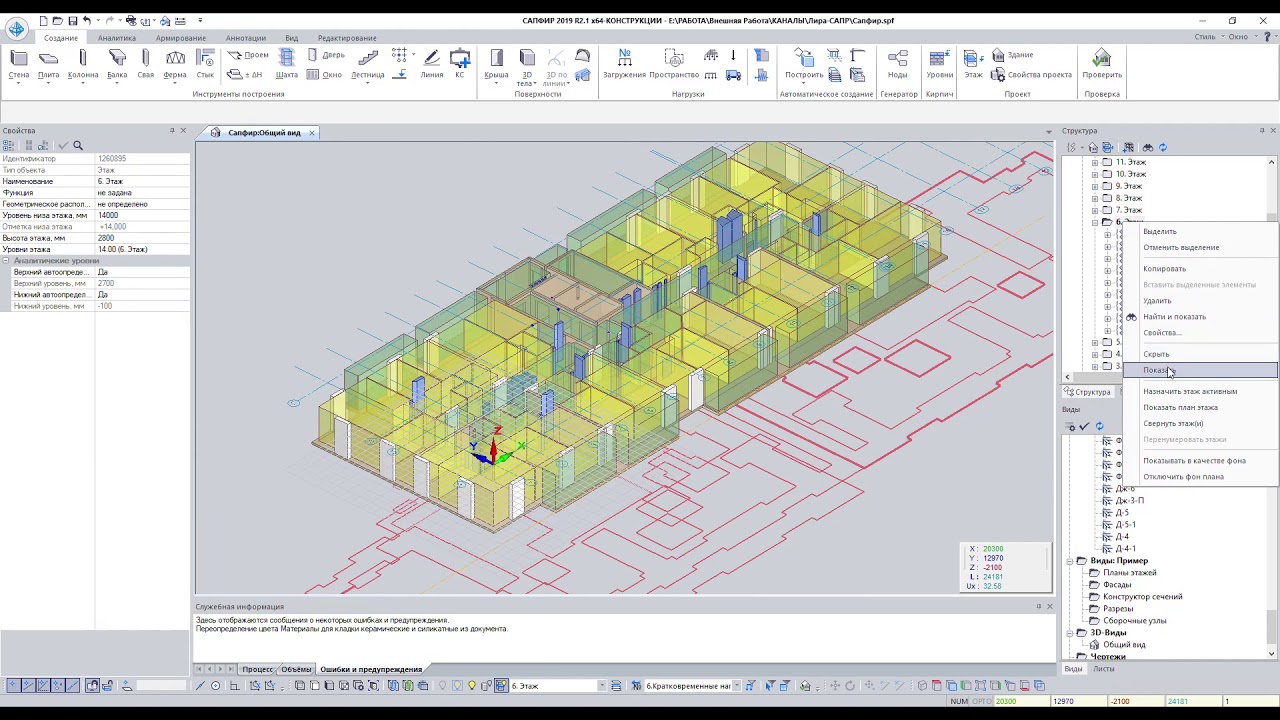Image resolution: width=1280 pixels, height=720 pixels.
Task: Select the Балка beam tool
Action: pos(117,64)
